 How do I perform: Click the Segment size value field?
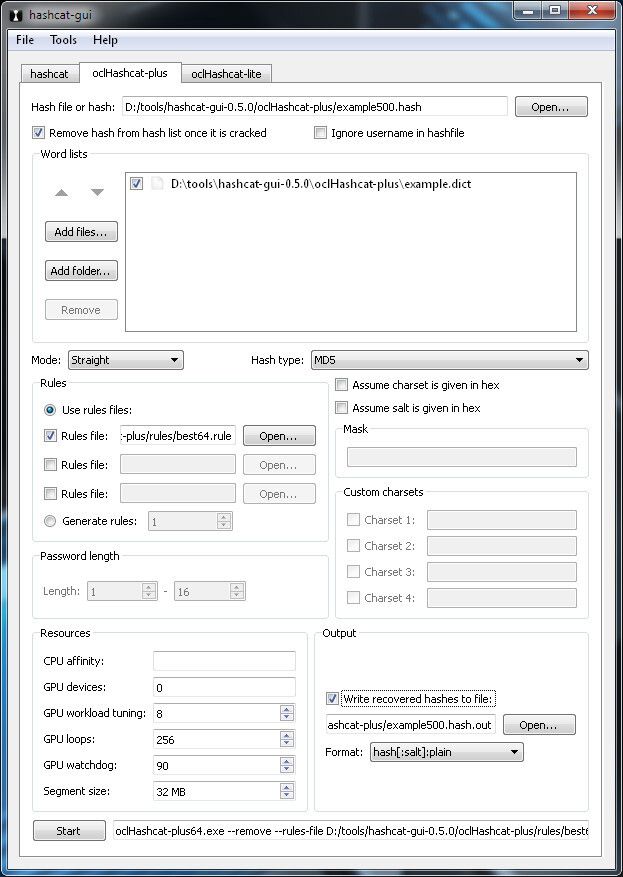click(217, 791)
